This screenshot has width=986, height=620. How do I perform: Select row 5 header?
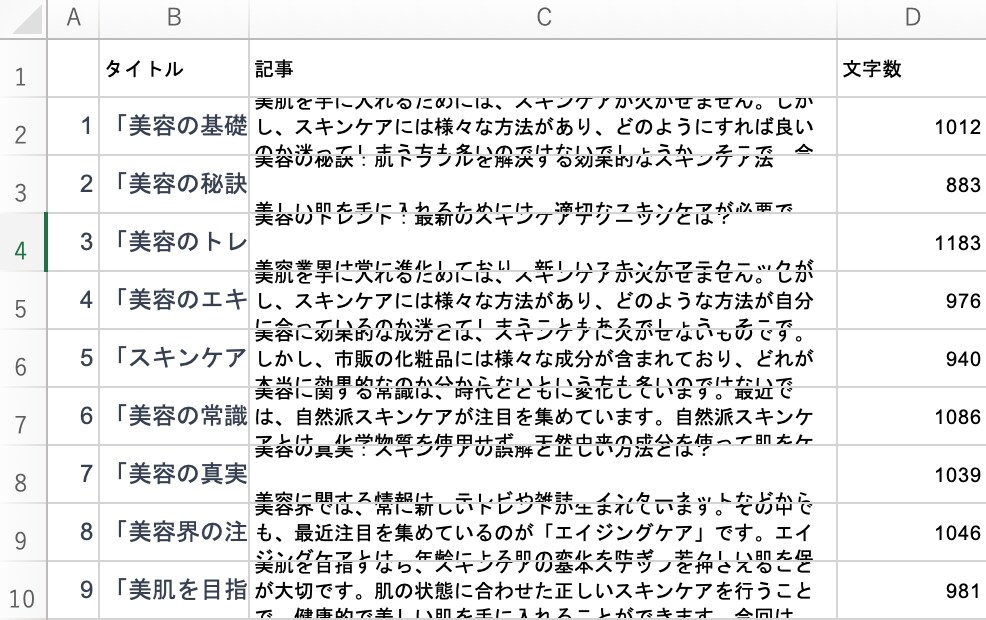tap(23, 301)
